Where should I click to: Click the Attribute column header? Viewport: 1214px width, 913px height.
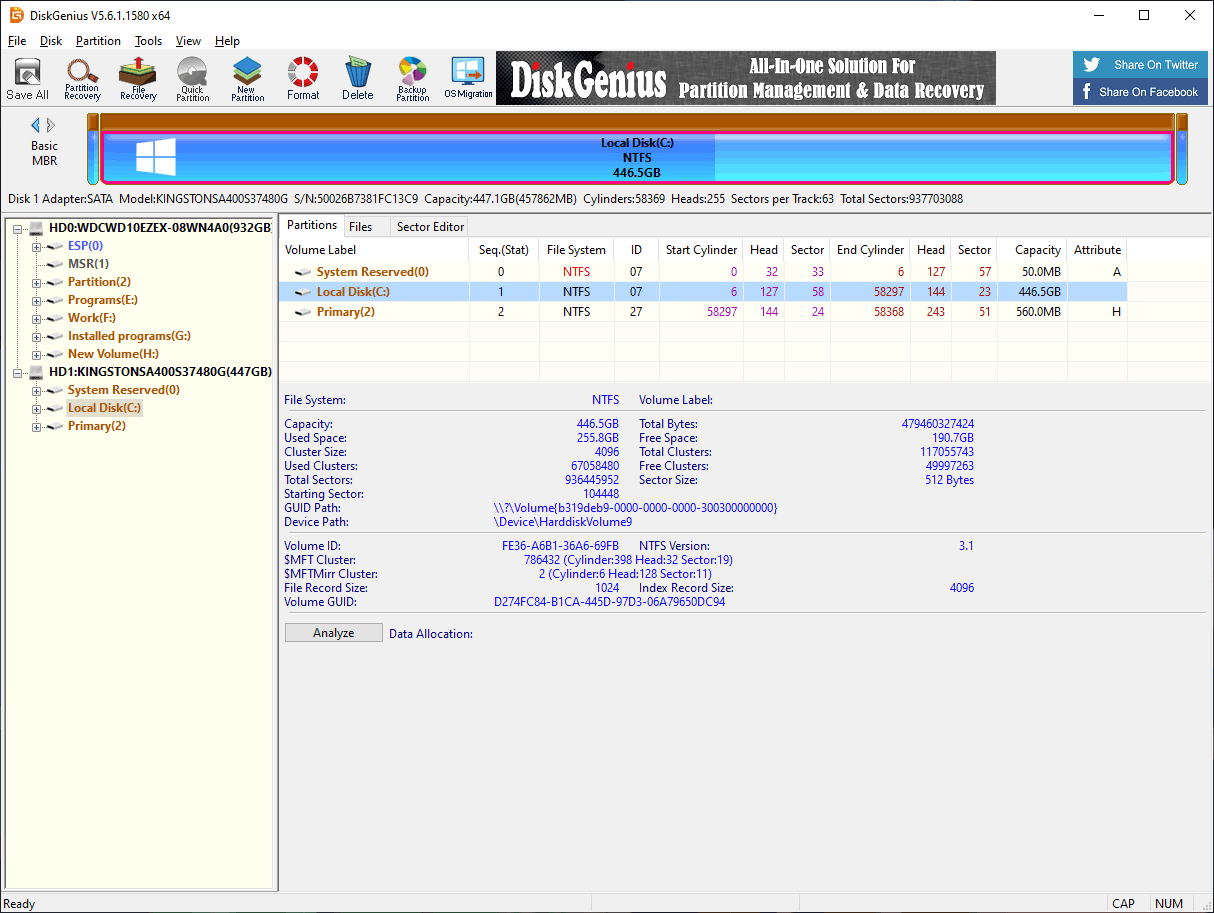pos(1097,250)
